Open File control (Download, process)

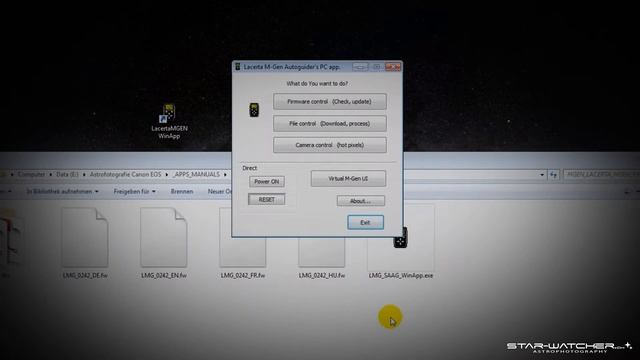tap(329, 123)
